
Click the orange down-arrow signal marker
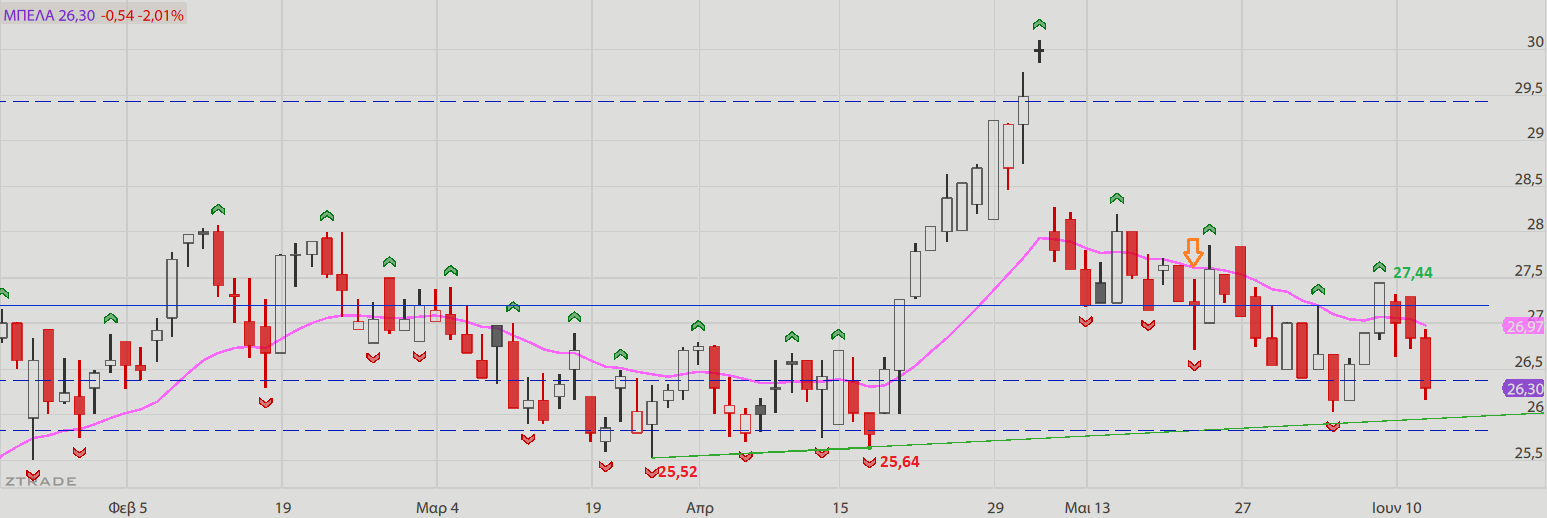point(1192,251)
